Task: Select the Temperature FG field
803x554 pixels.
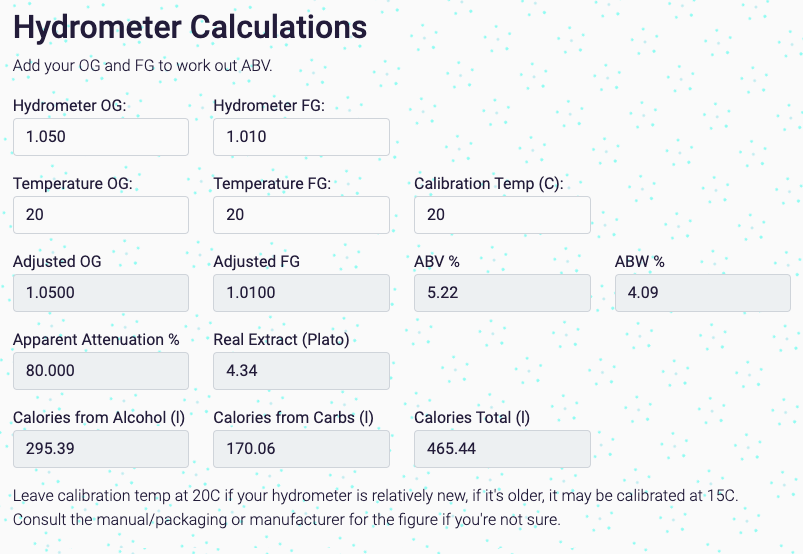Action: 301,215
